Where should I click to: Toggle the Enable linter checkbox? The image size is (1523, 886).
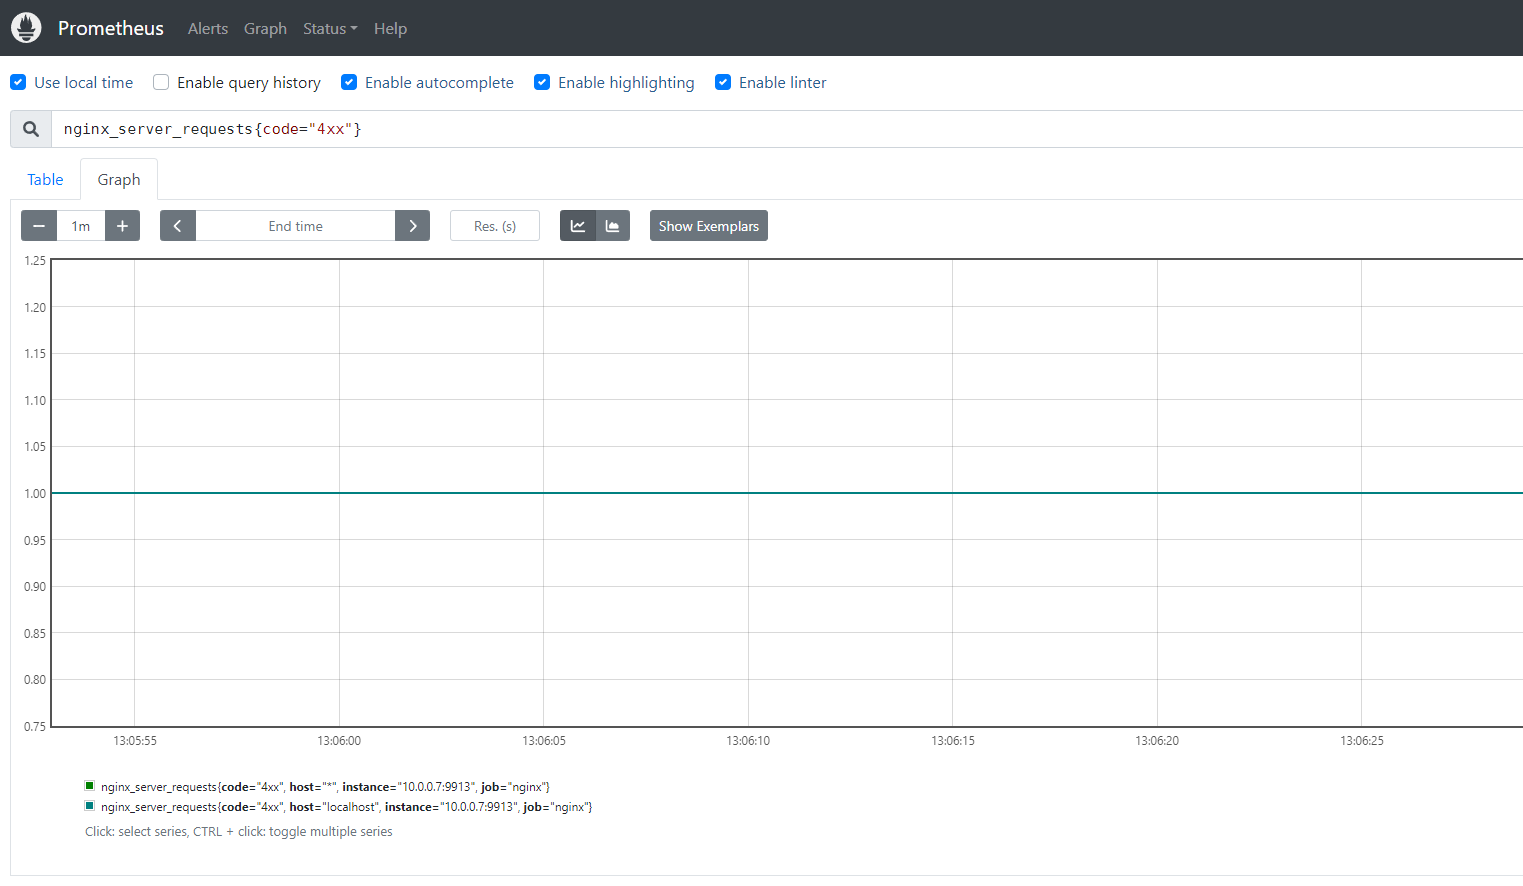(723, 82)
